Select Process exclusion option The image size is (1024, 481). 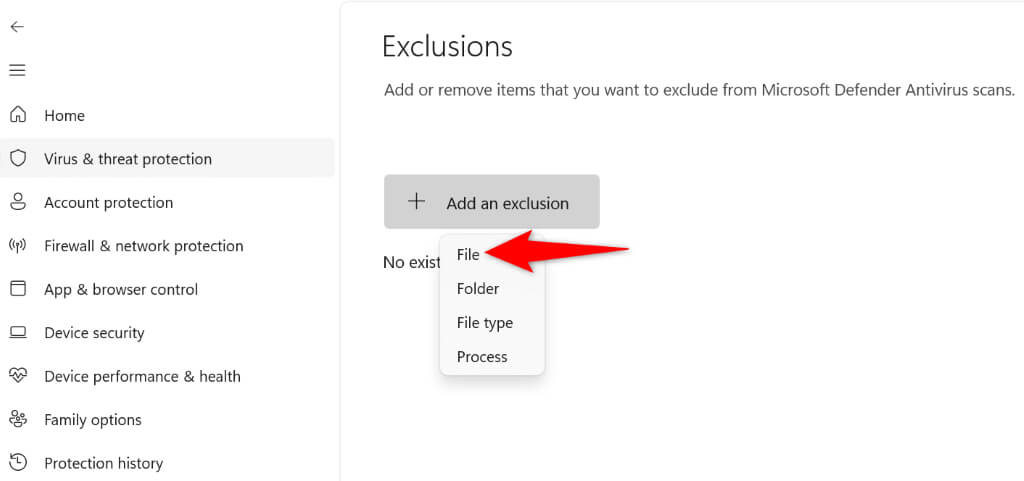click(x=482, y=357)
